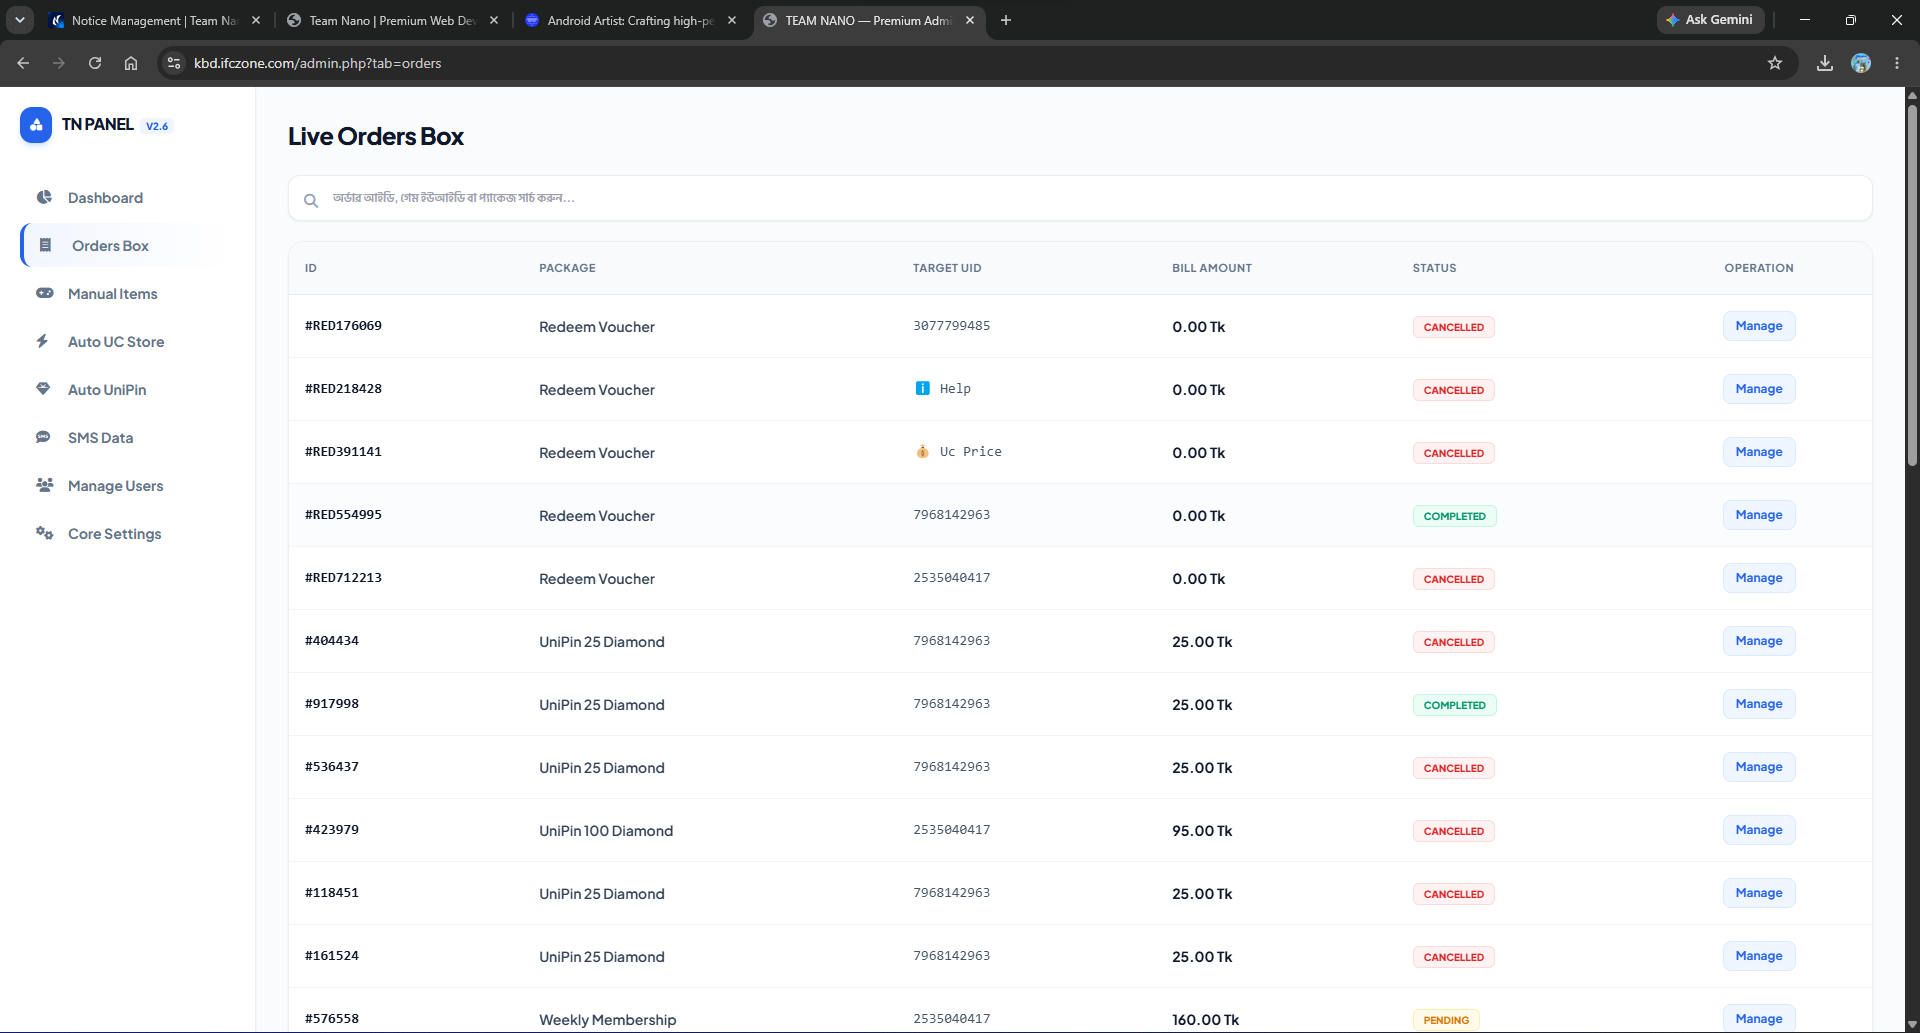The image size is (1920, 1033).
Task: Click the Auto UC Store lightning icon
Action: coord(43,341)
